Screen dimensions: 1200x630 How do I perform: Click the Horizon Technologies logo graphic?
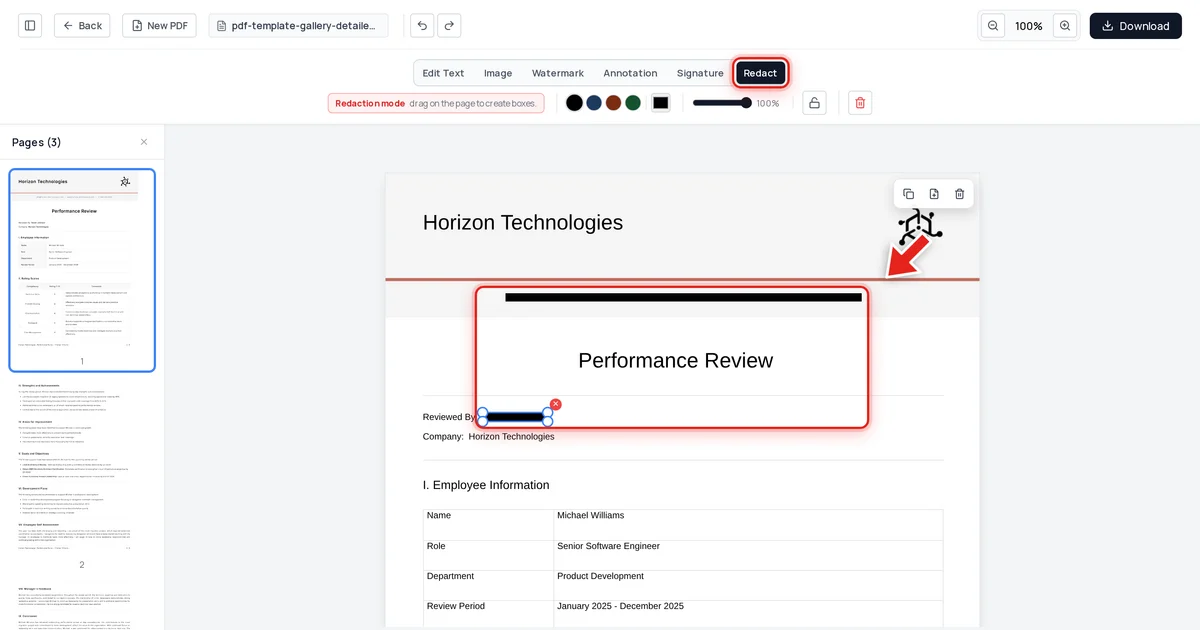coord(920,227)
